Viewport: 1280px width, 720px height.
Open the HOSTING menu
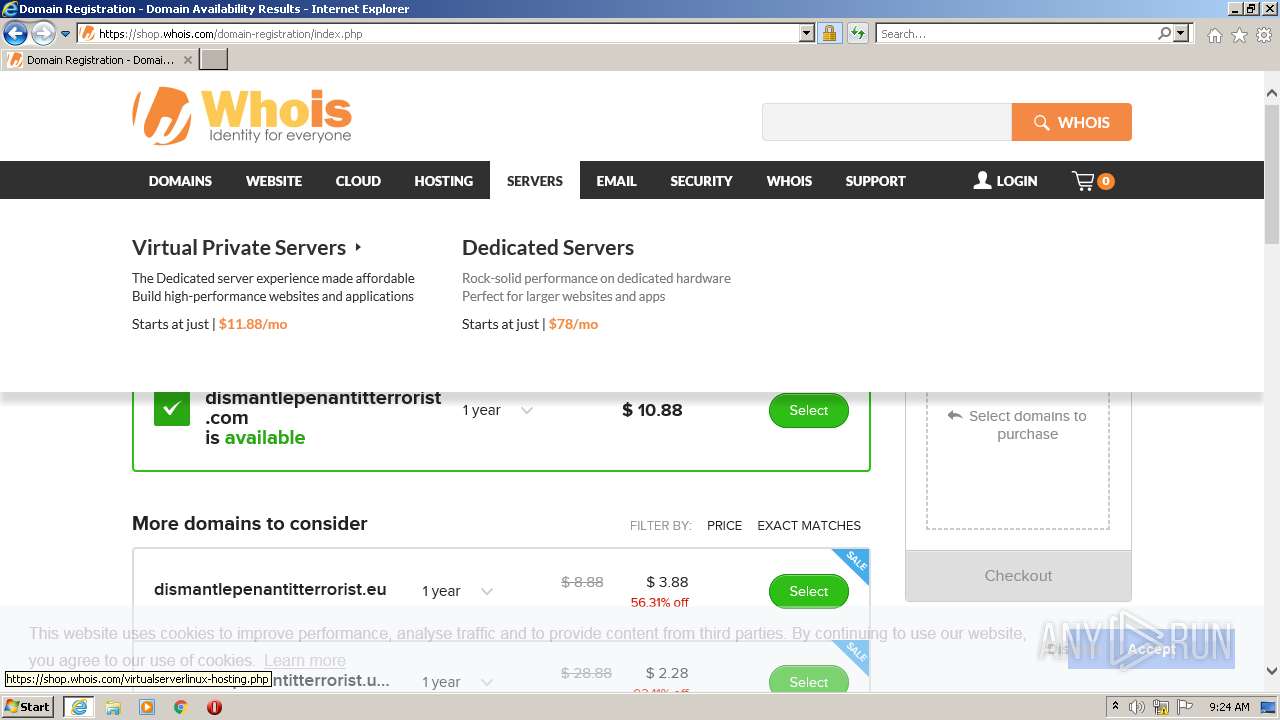(x=444, y=181)
